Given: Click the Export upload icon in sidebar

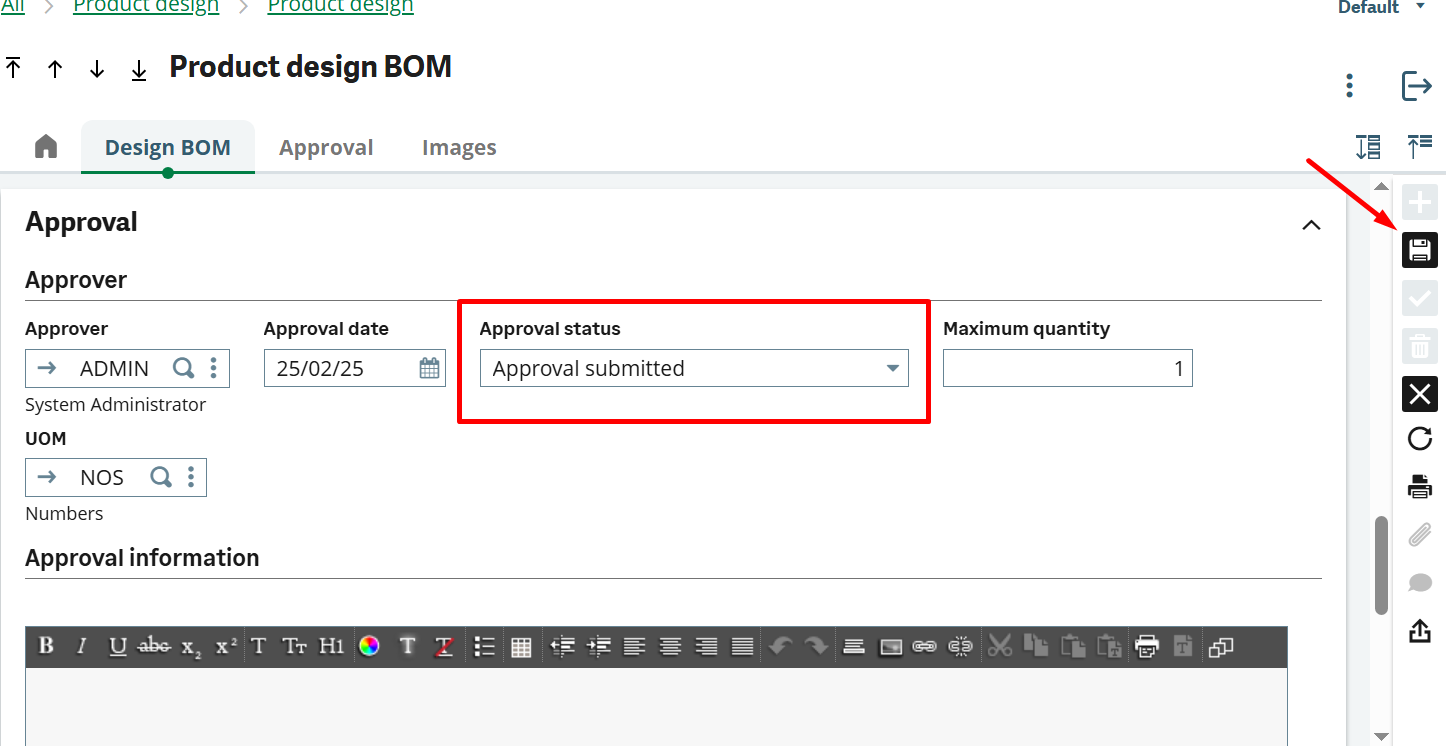Looking at the screenshot, I should 1420,631.
